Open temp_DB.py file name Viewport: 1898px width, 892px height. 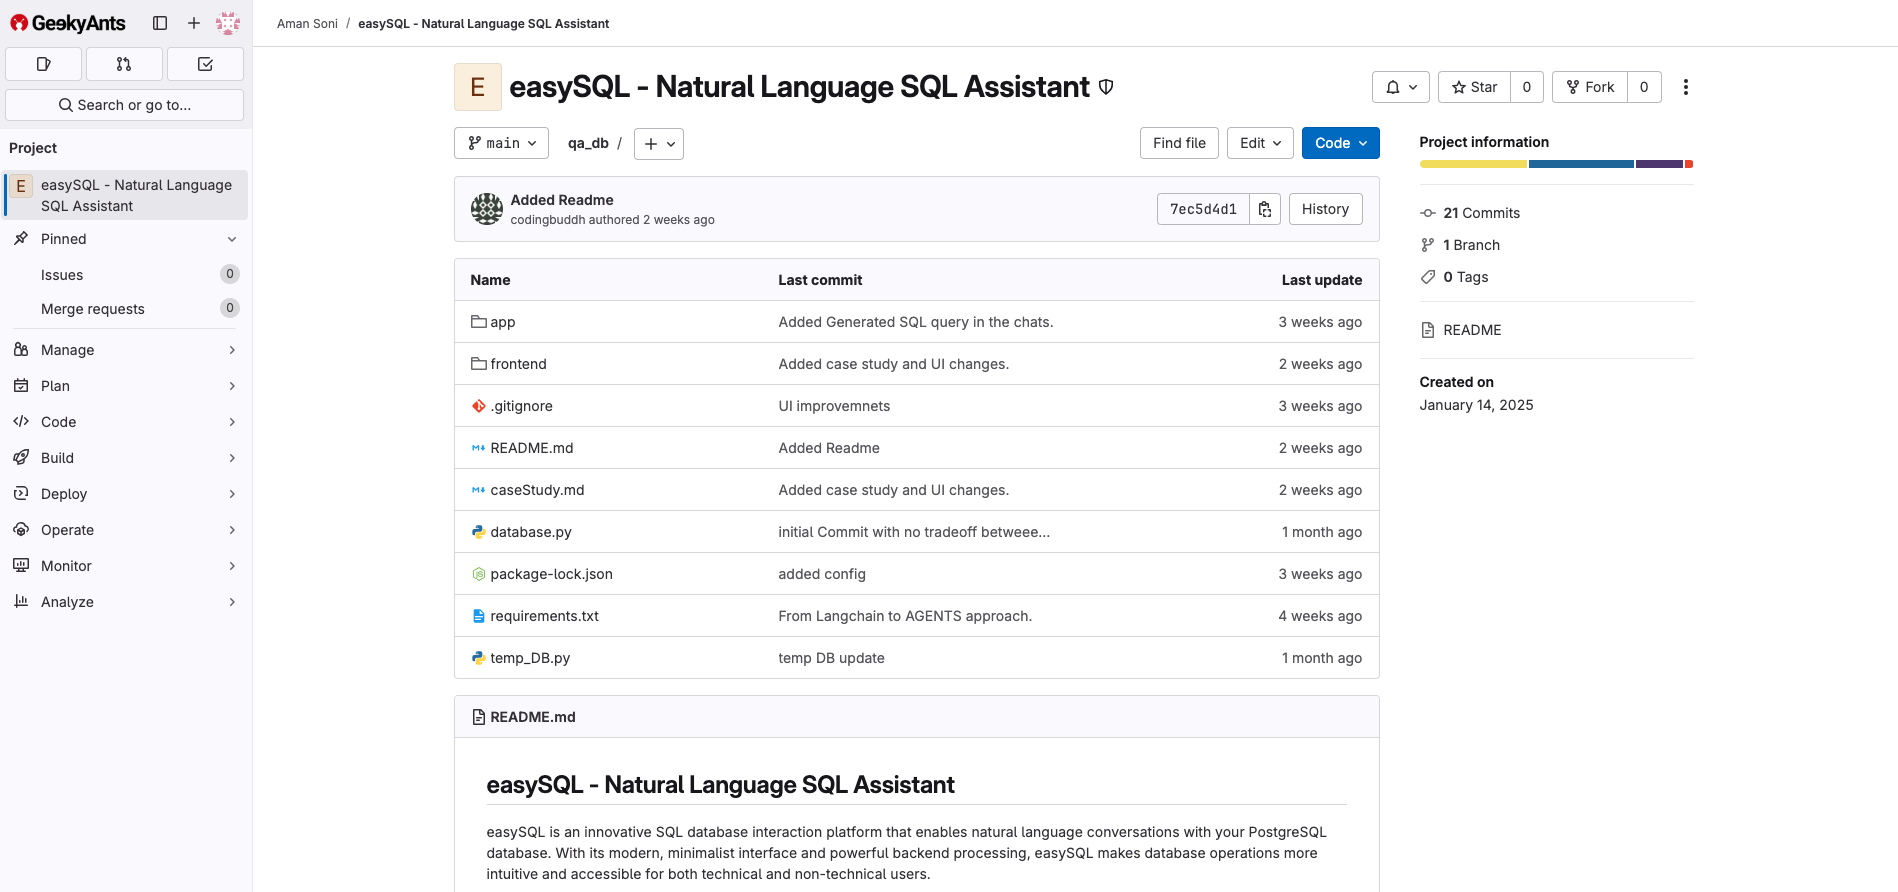[x=530, y=658]
